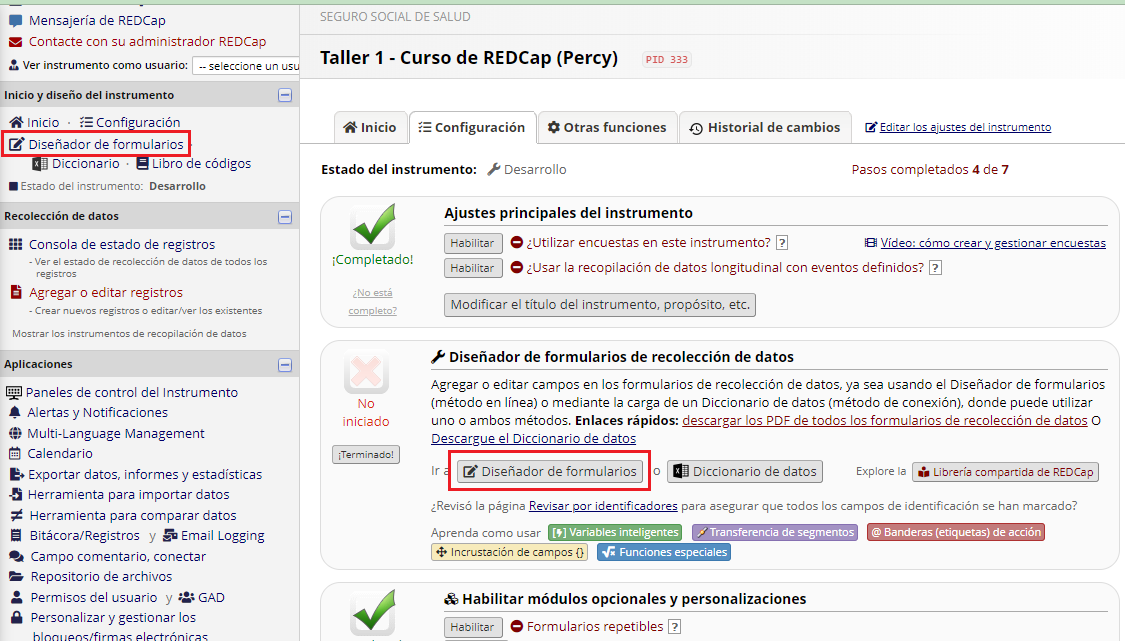Click Habilitar for longitudinal data collection
Image resolution: width=1125 pixels, height=641 pixels.
[472, 268]
